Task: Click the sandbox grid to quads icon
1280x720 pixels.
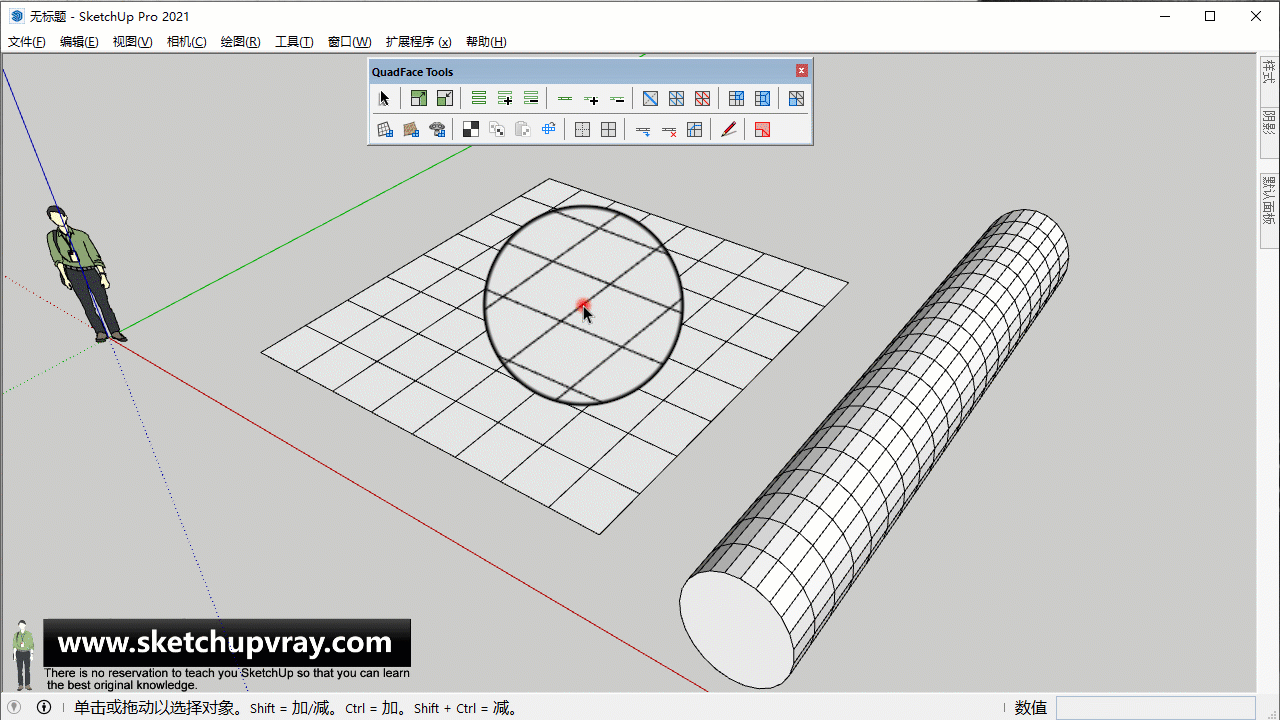Action: (385, 129)
